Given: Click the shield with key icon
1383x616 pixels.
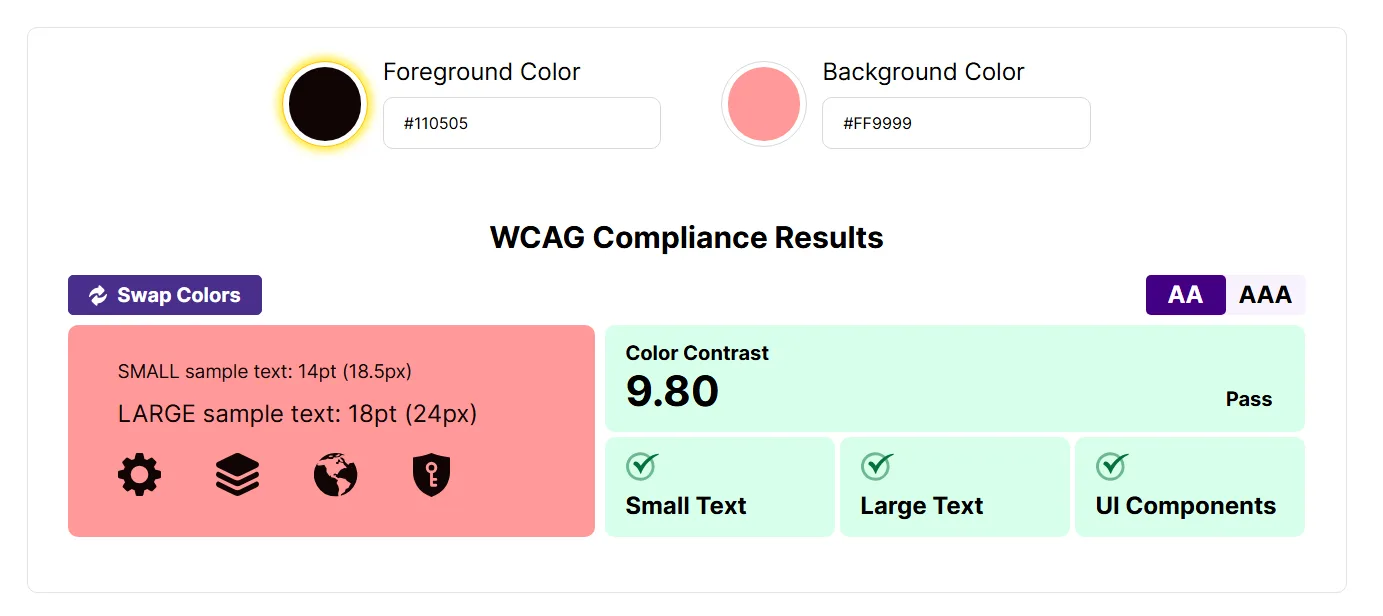Looking at the screenshot, I should click(x=429, y=474).
